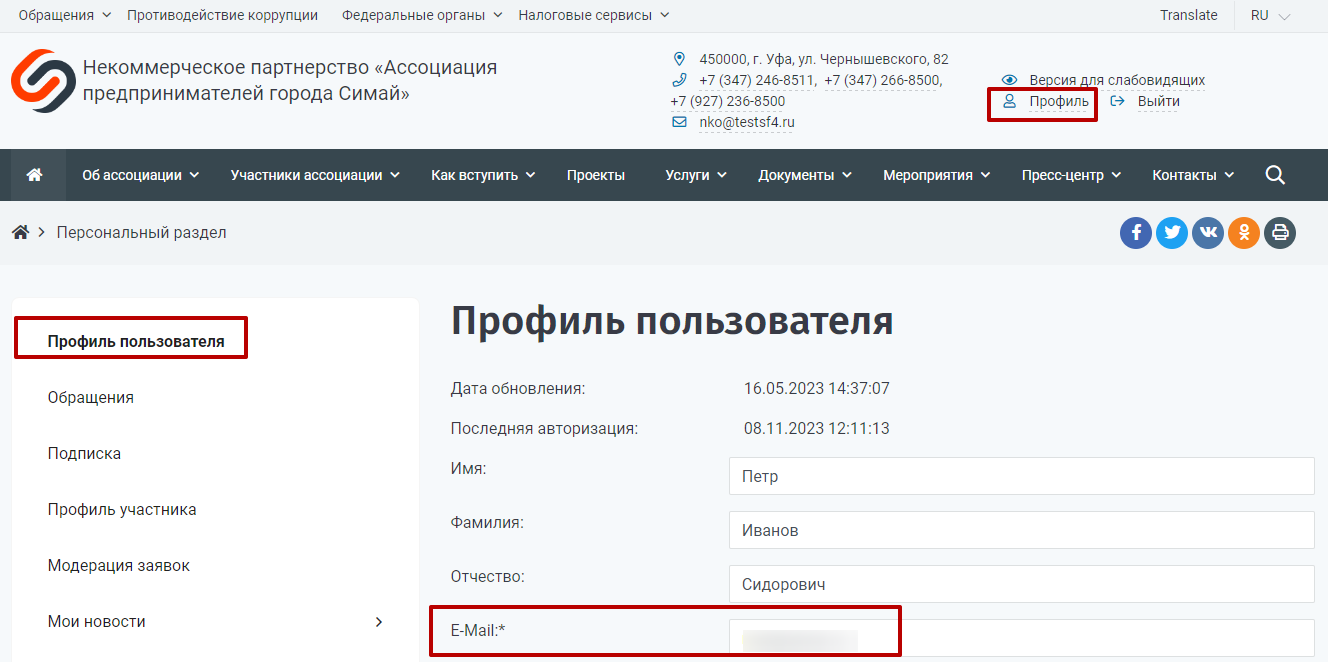This screenshot has width=1328, height=662.
Task: Open the Проекты navigation item
Action: click(x=596, y=175)
